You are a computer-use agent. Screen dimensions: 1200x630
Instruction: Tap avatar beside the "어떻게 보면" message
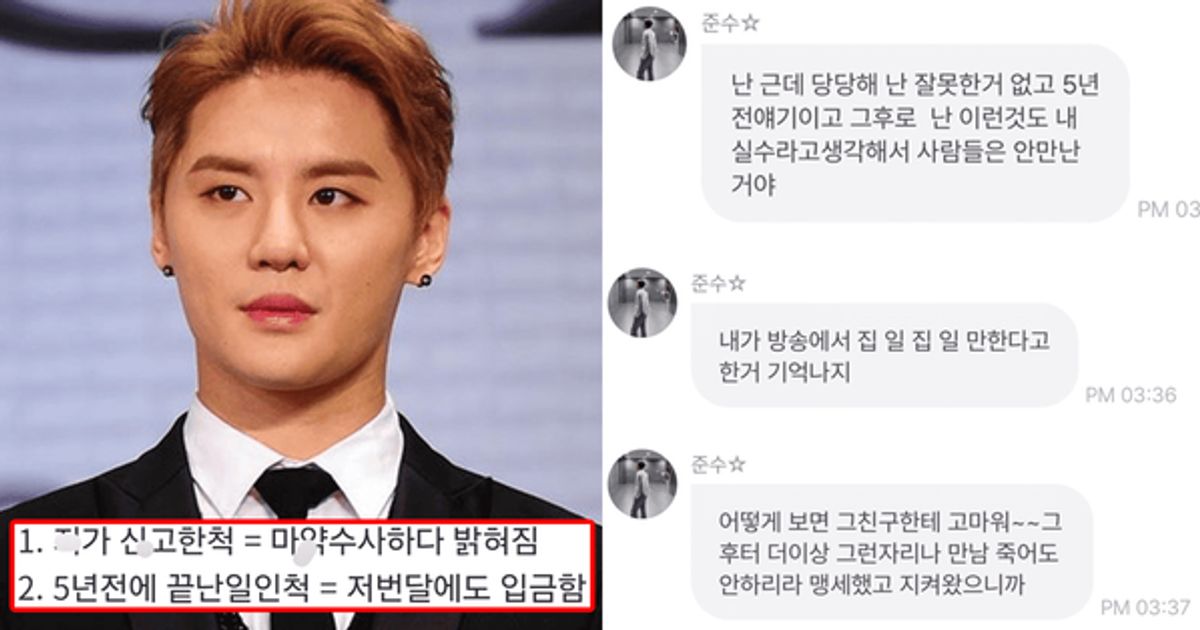(x=643, y=483)
